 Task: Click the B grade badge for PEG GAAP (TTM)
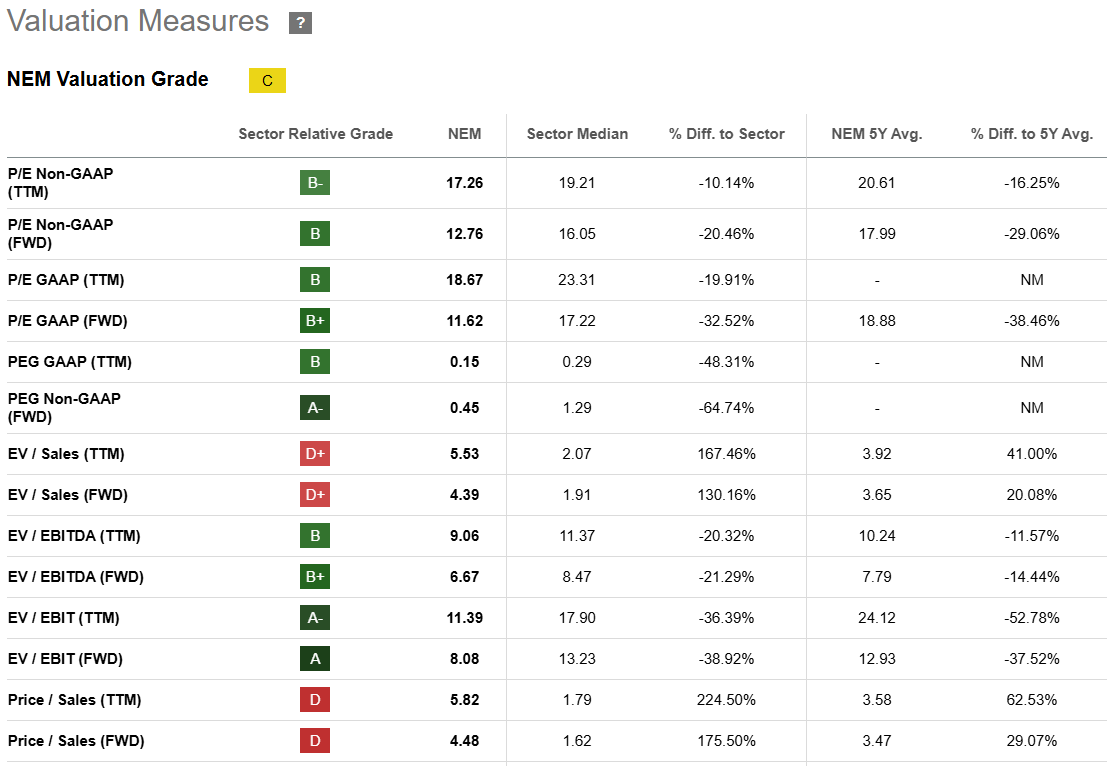point(315,362)
